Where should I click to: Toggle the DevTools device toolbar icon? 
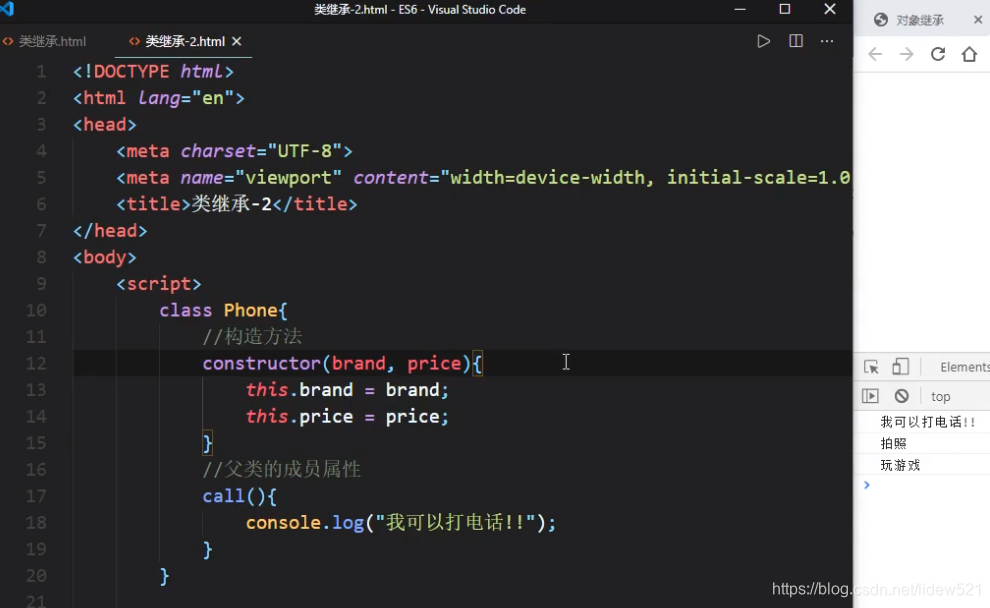[900, 367]
